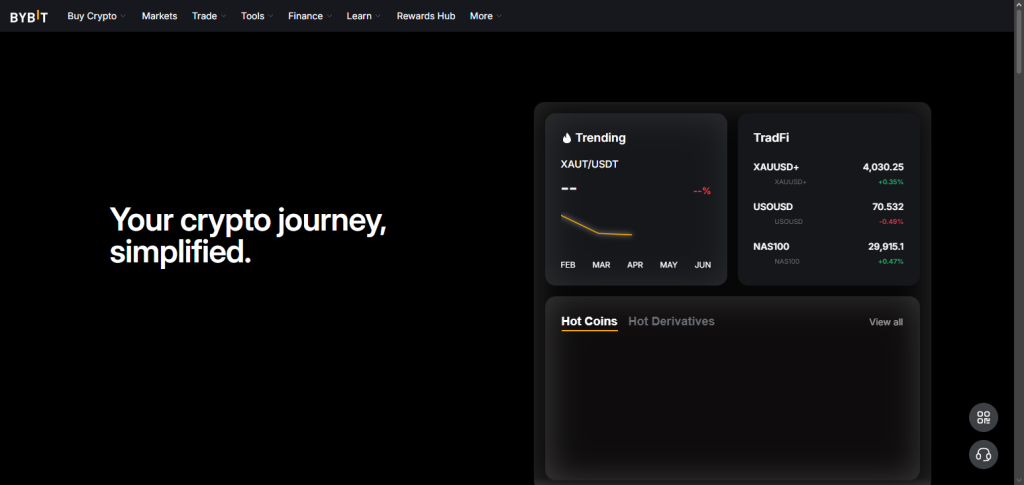Click the -0.49% change value
Screen dimensions: 1024x485
click(x=891, y=222)
